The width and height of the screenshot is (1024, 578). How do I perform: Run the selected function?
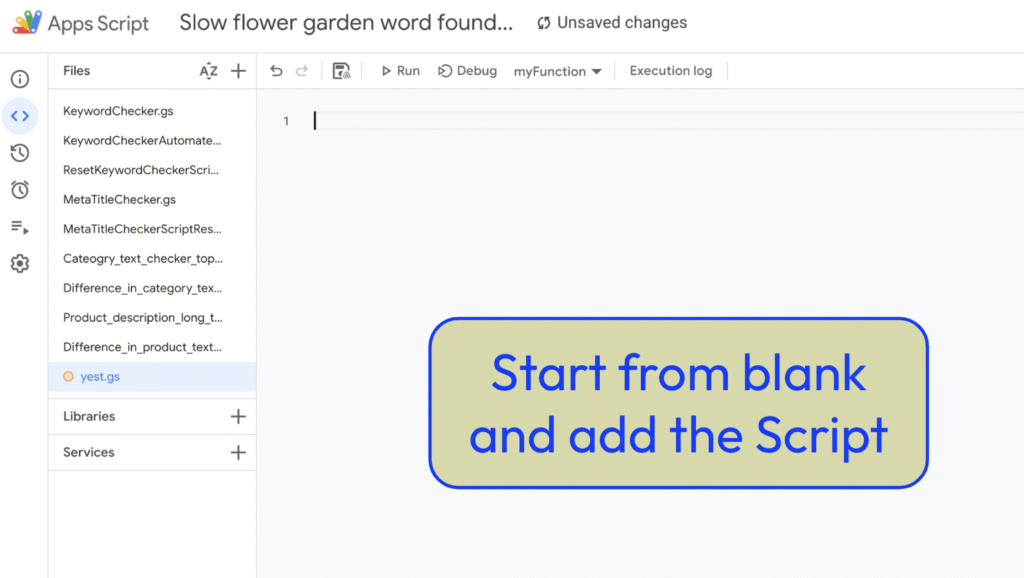pos(400,71)
